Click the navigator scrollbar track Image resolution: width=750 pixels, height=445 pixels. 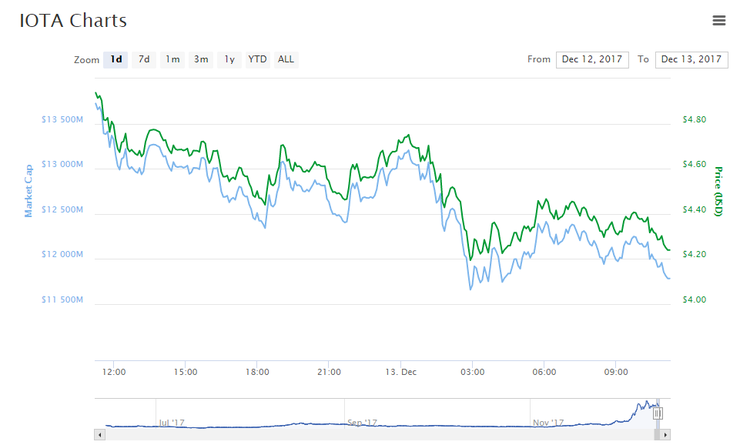[x=380, y=435]
